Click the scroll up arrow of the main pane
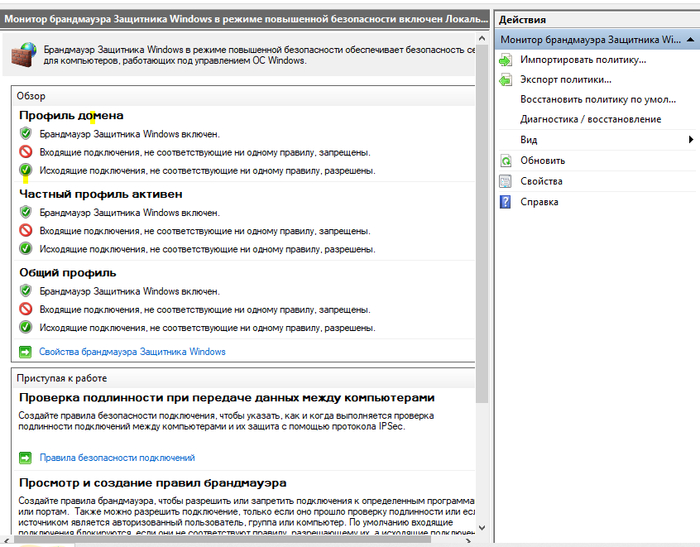 coord(482,39)
